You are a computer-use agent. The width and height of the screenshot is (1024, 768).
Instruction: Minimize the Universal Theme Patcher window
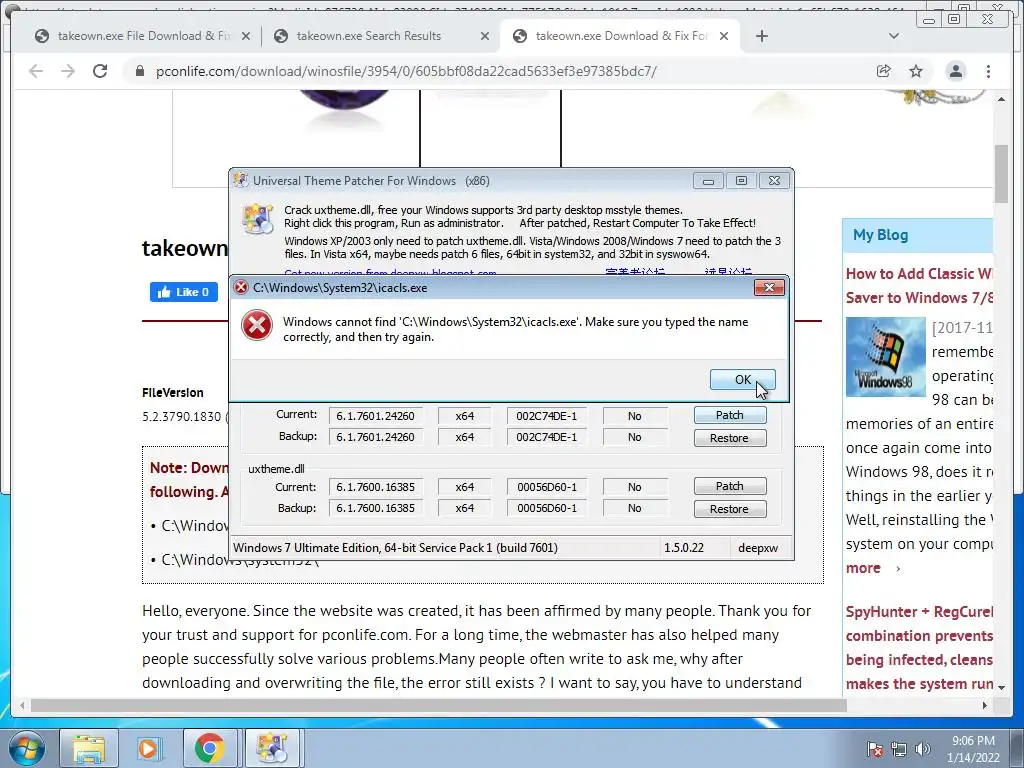point(708,181)
